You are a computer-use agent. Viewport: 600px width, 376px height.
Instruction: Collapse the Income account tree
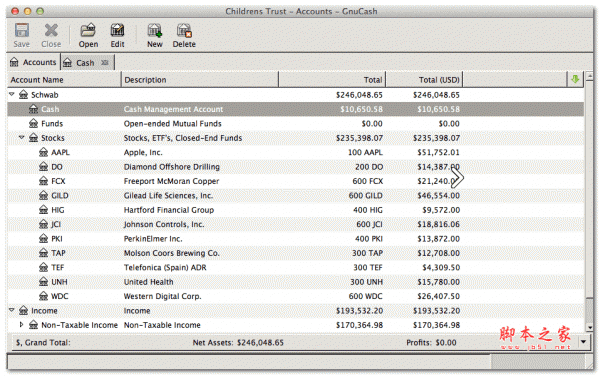(x=12, y=310)
